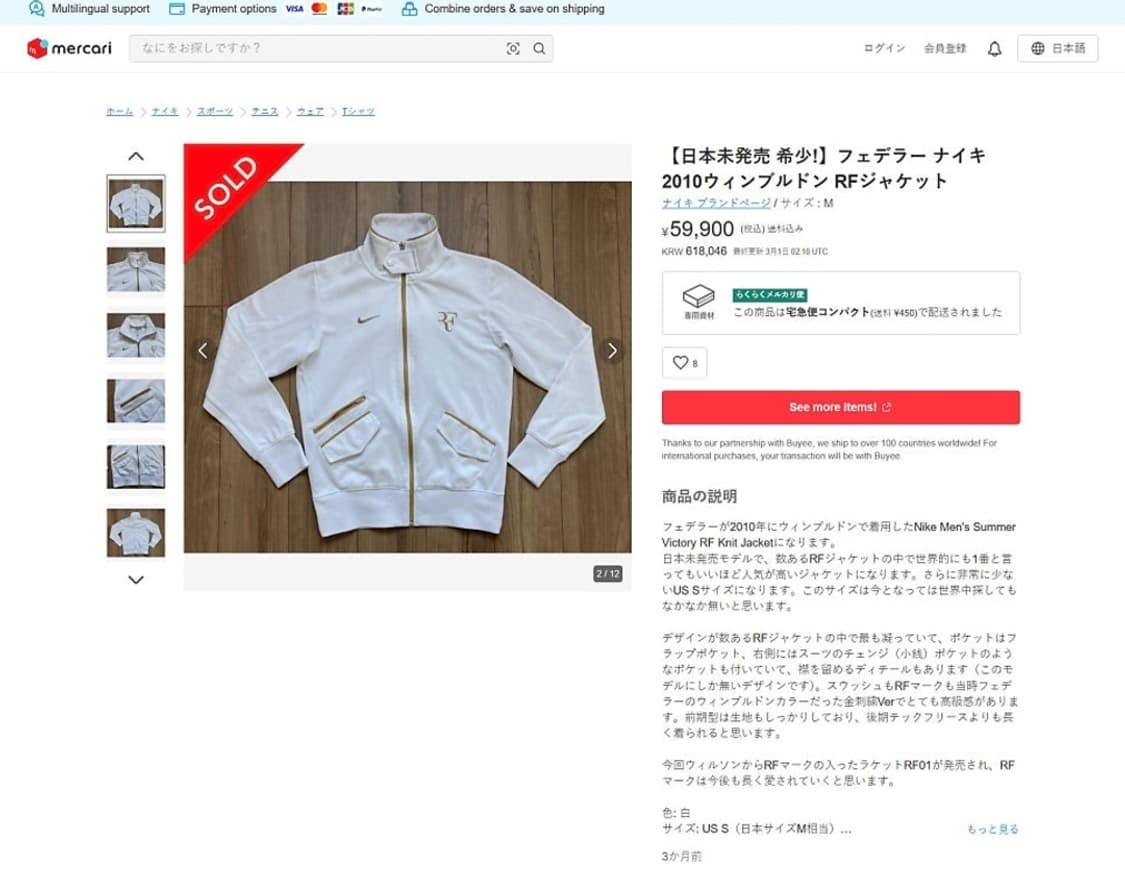Open ナイキ breadcrumb link
The height and width of the screenshot is (883, 1125).
(x=165, y=111)
